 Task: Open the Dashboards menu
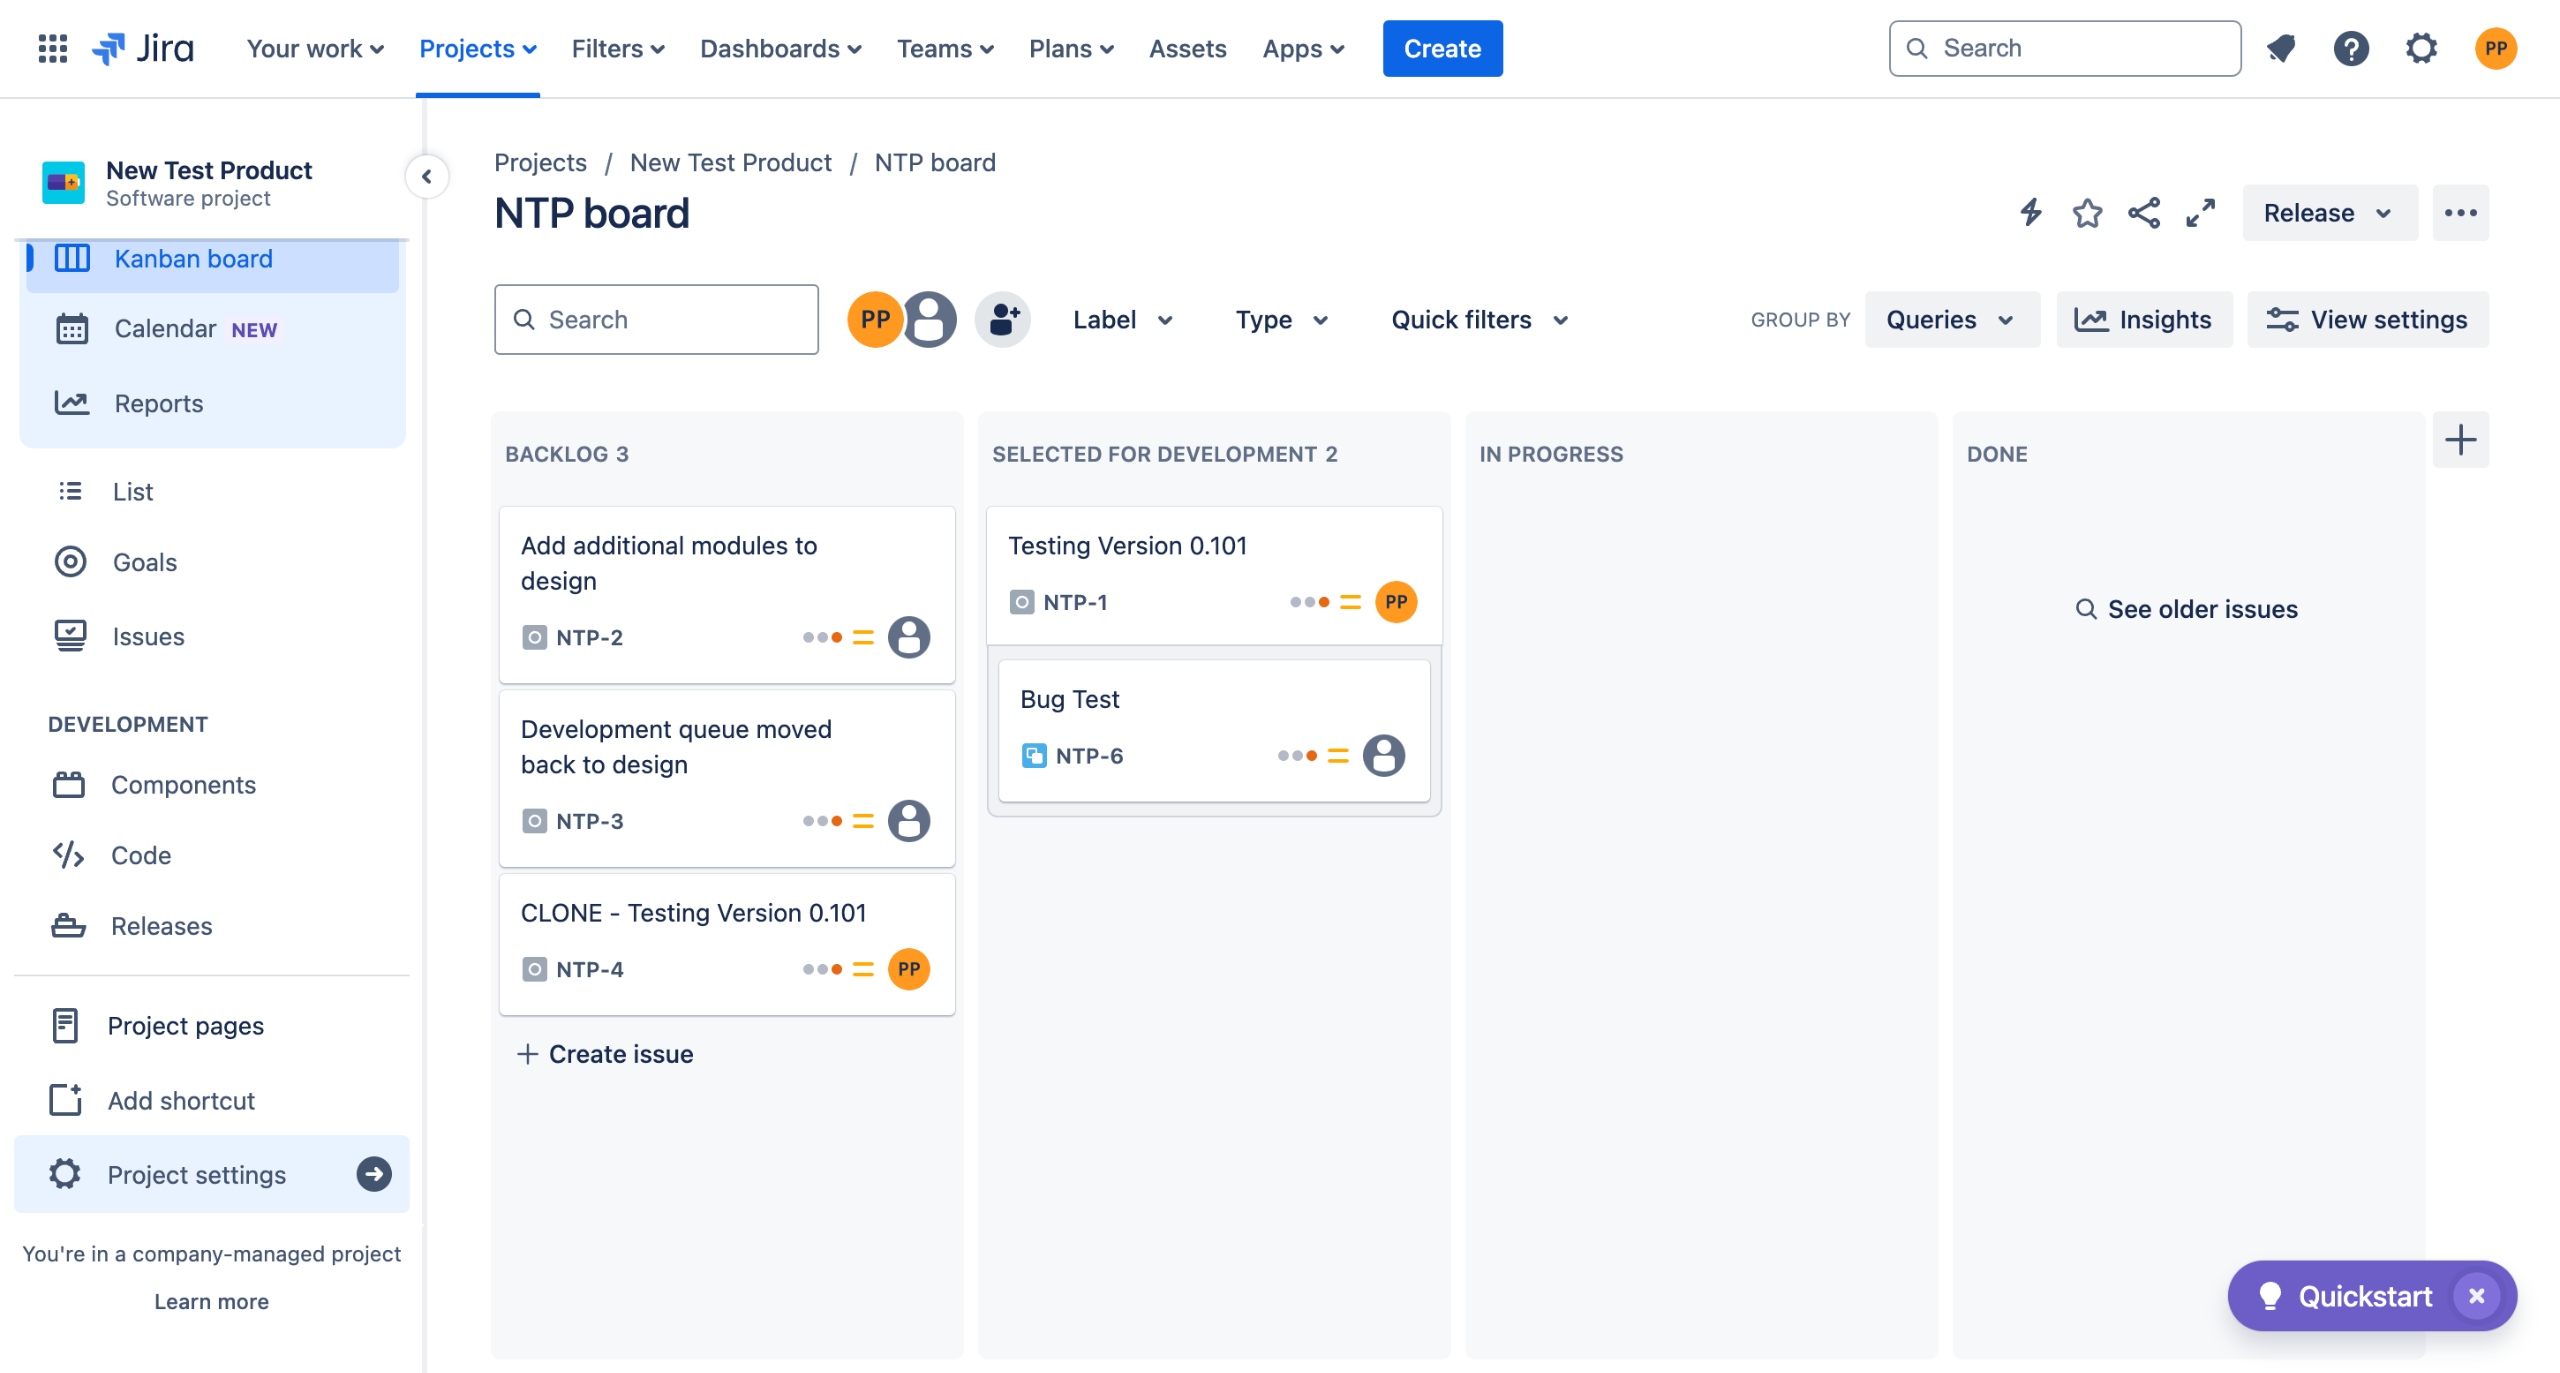tap(780, 48)
